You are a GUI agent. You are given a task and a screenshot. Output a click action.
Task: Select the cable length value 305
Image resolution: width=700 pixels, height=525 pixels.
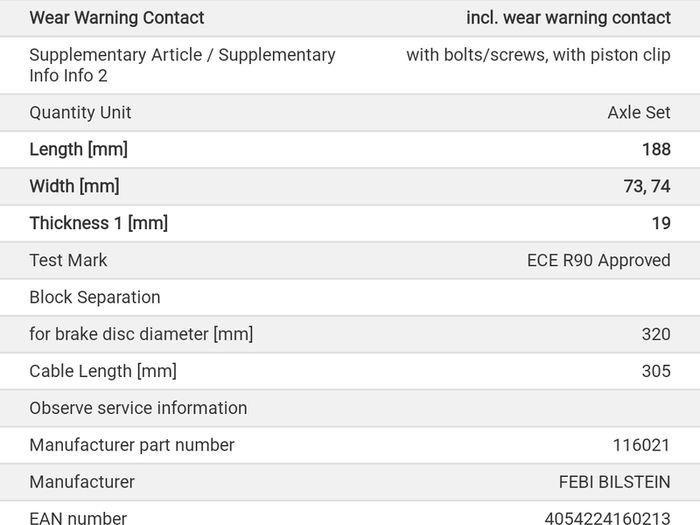point(656,371)
